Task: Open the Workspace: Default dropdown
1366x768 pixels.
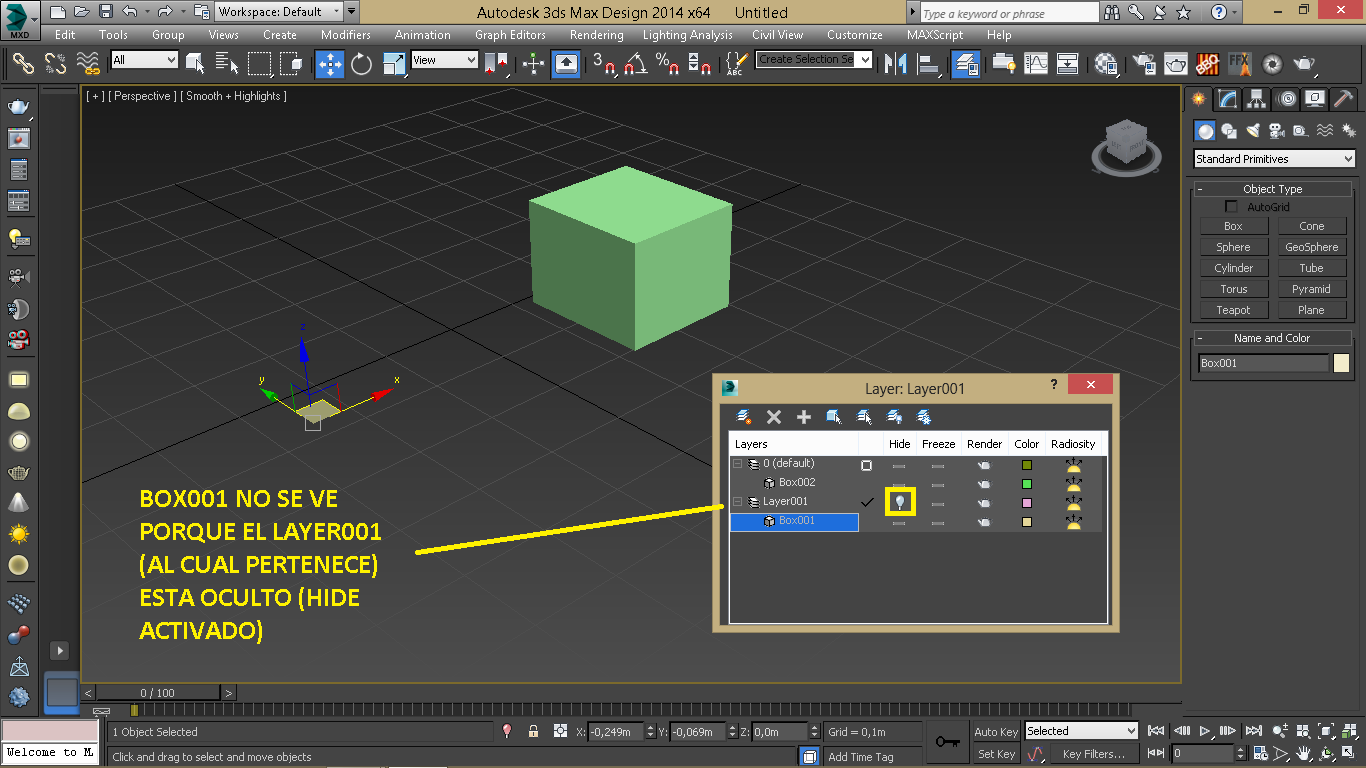Action: click(x=279, y=12)
